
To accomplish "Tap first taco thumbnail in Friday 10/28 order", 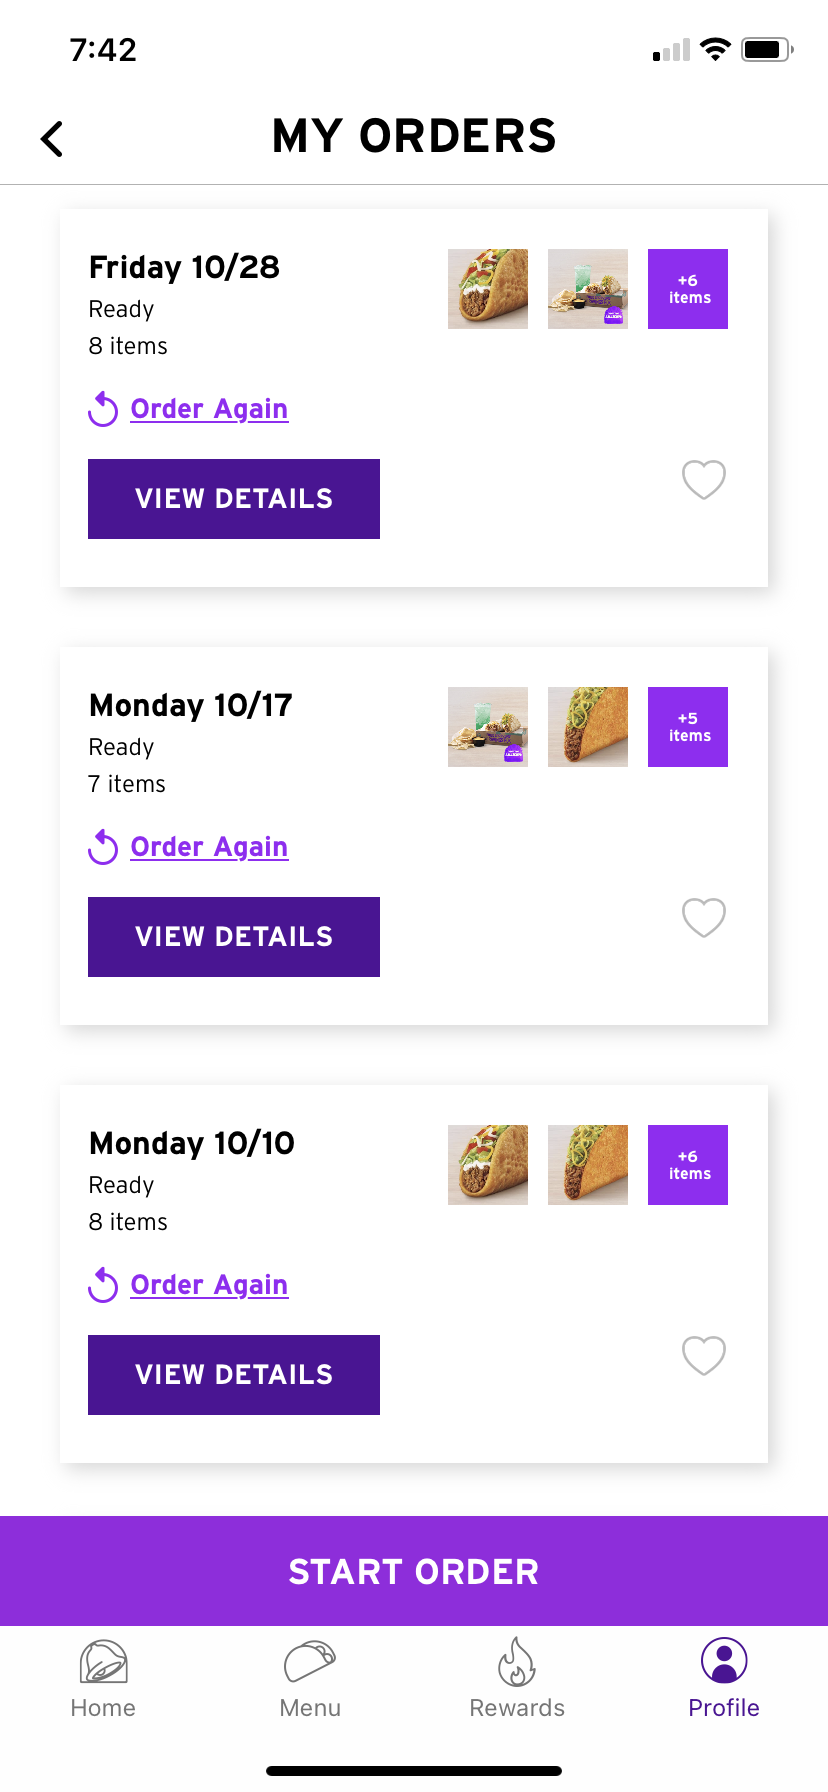I will (x=488, y=289).
